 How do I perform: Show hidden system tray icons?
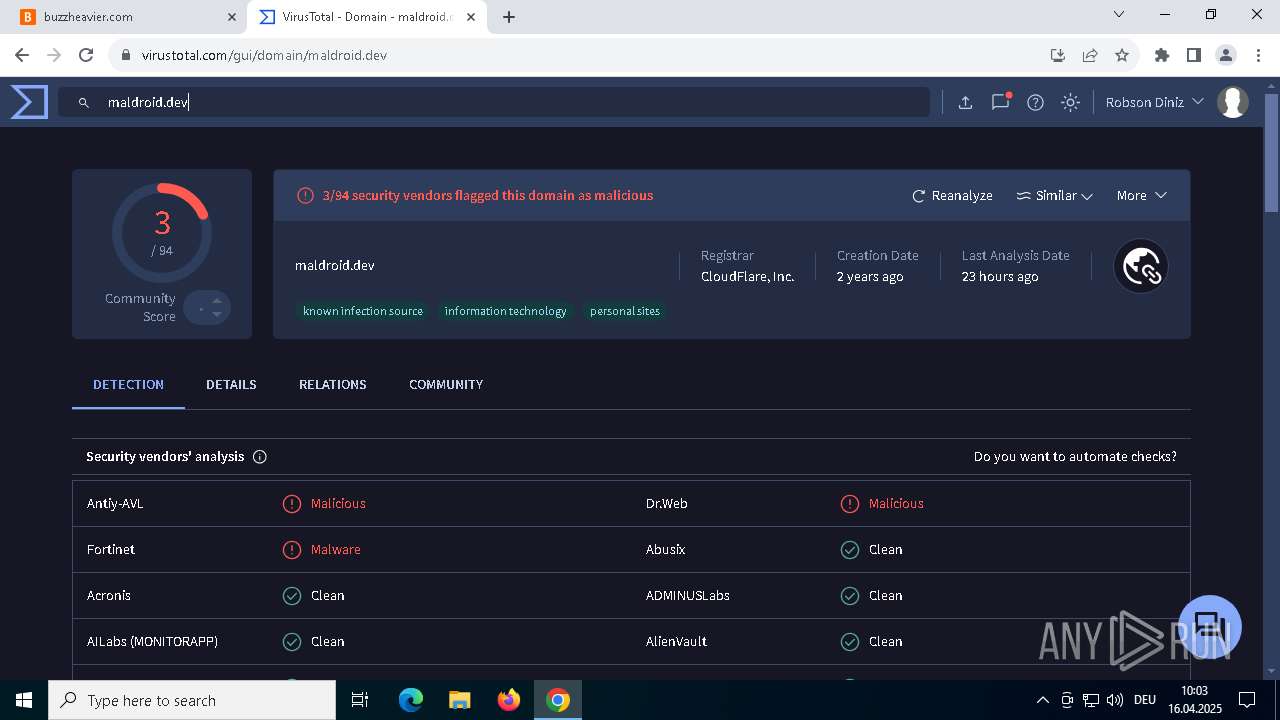[x=1042, y=700]
